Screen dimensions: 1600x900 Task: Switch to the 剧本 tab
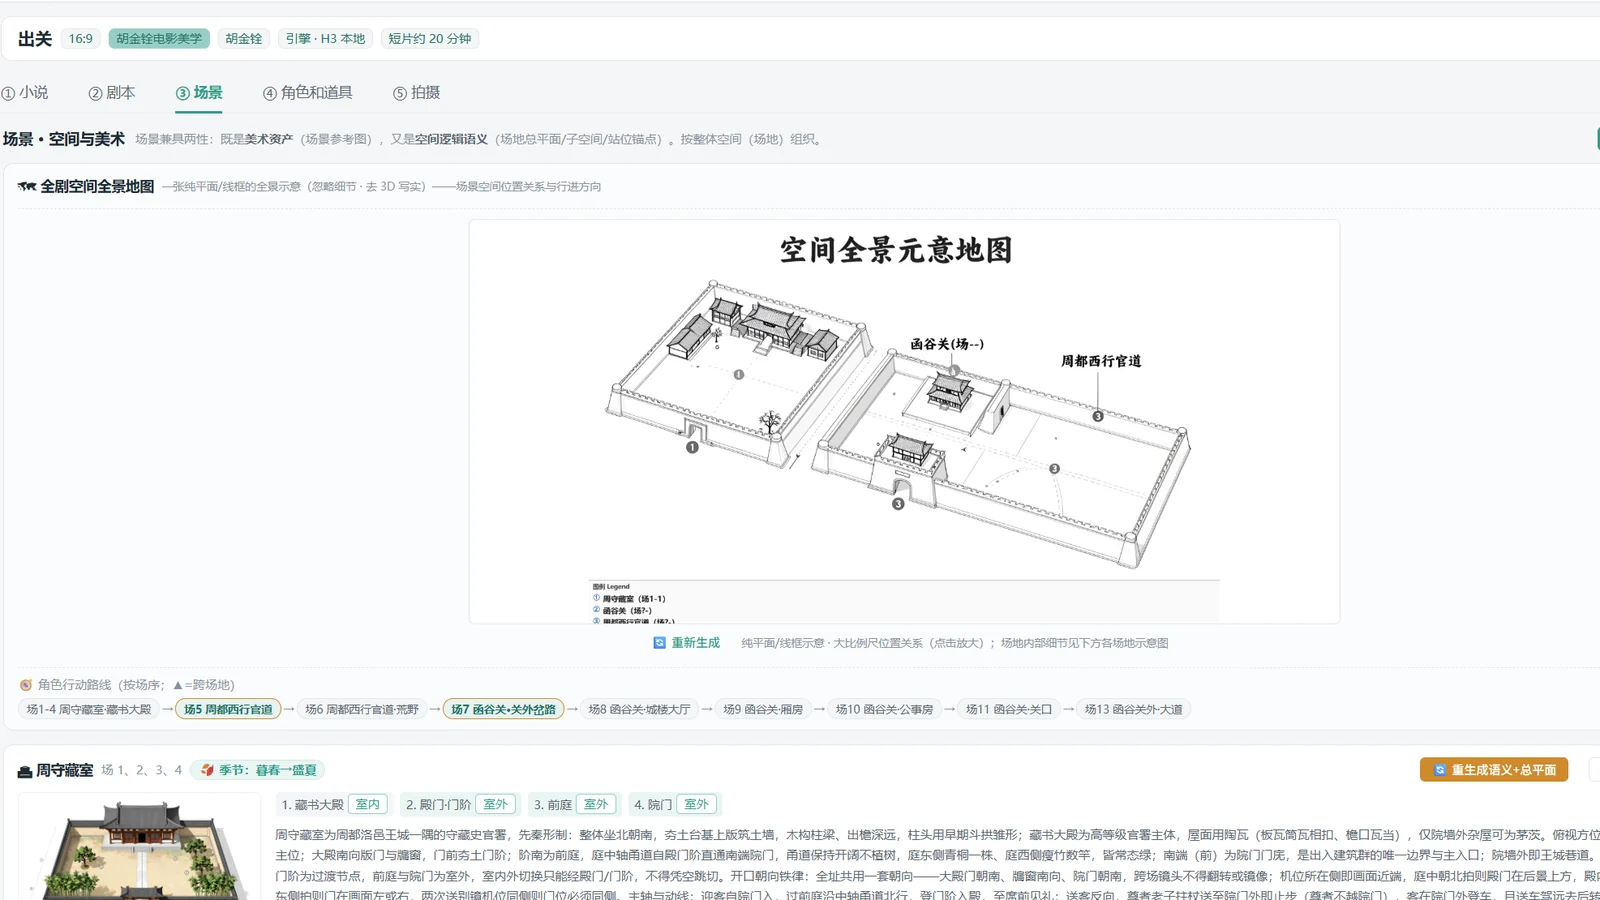point(112,92)
